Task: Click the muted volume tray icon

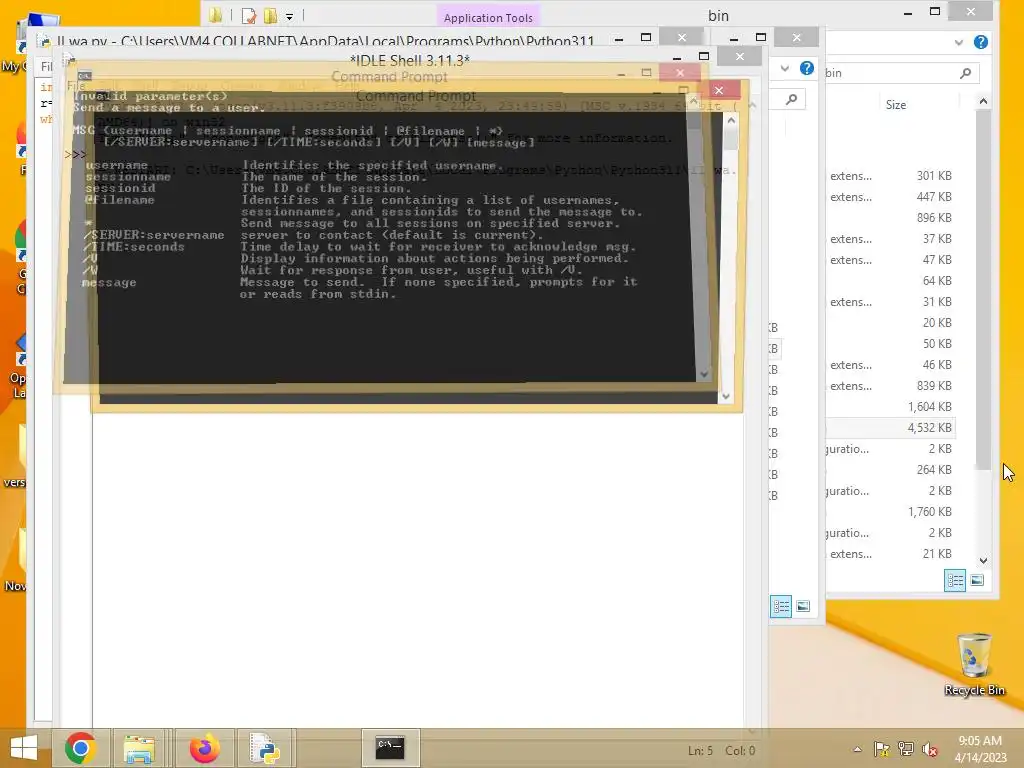Action: pos(929,749)
